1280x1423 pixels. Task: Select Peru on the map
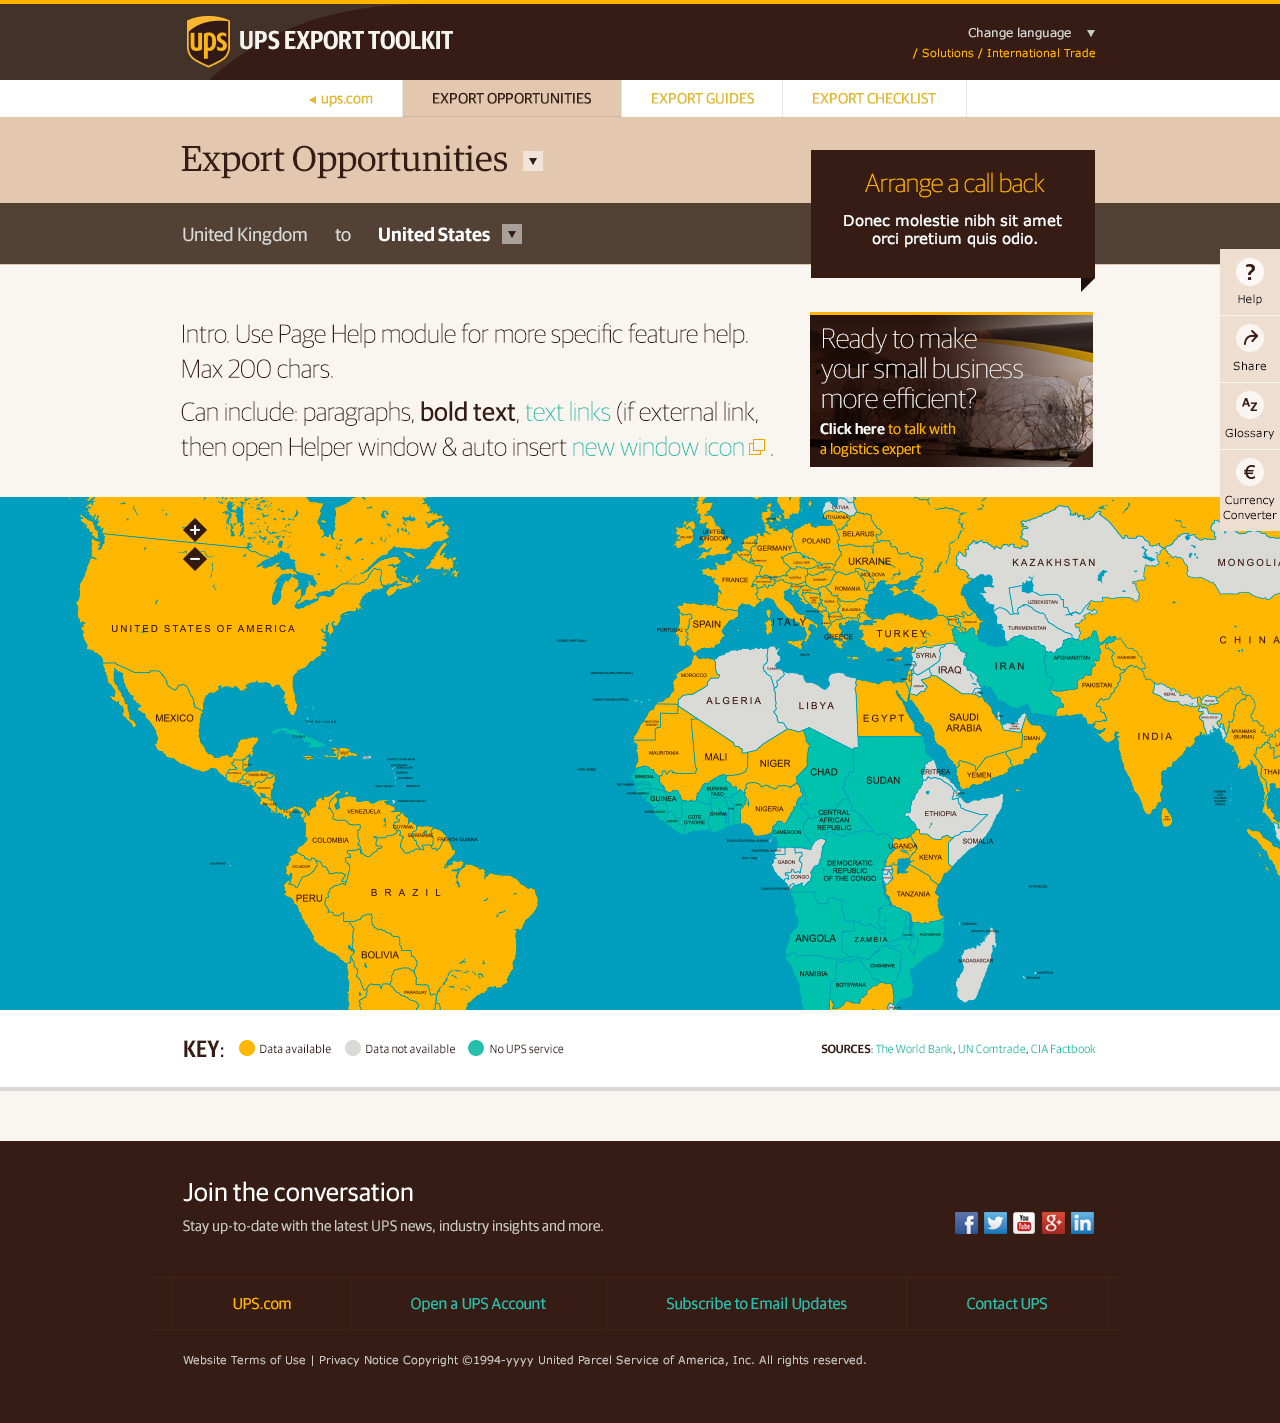tap(309, 898)
